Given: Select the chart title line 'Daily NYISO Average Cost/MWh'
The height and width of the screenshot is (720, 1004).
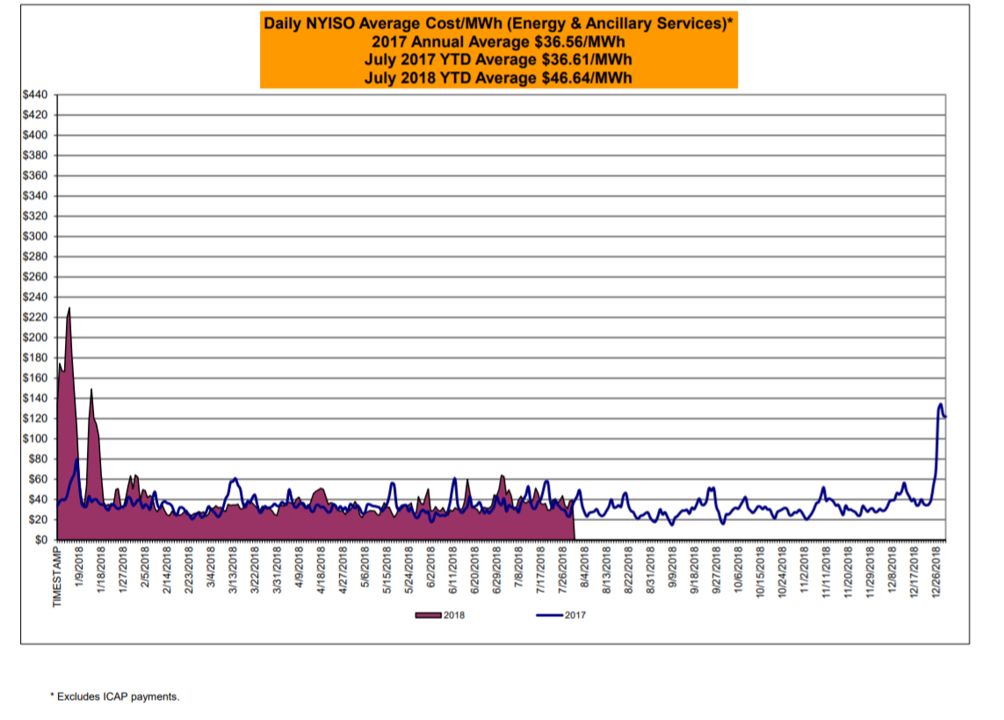Looking at the screenshot, I should [498, 24].
